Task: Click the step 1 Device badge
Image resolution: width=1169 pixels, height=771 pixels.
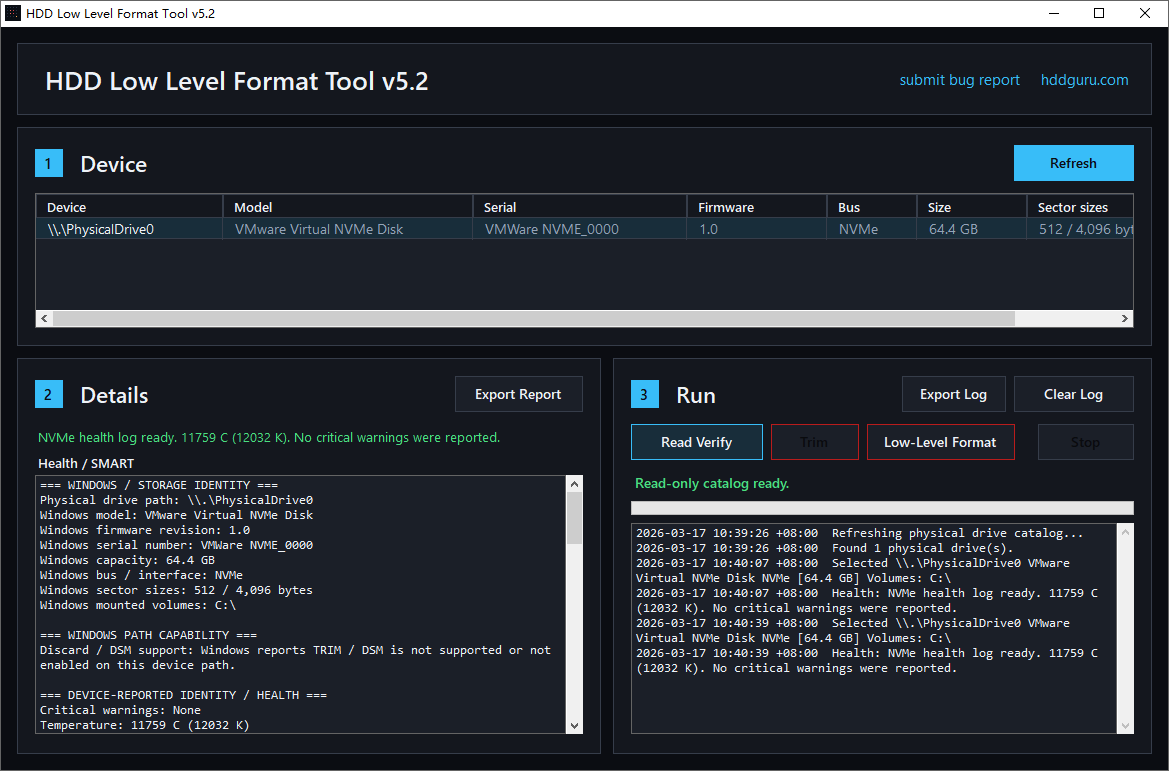Action: (49, 164)
